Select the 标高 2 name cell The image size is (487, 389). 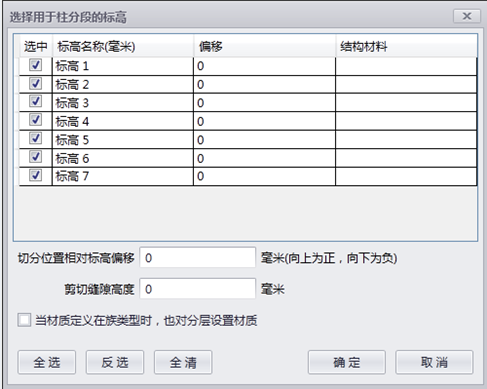(123, 84)
